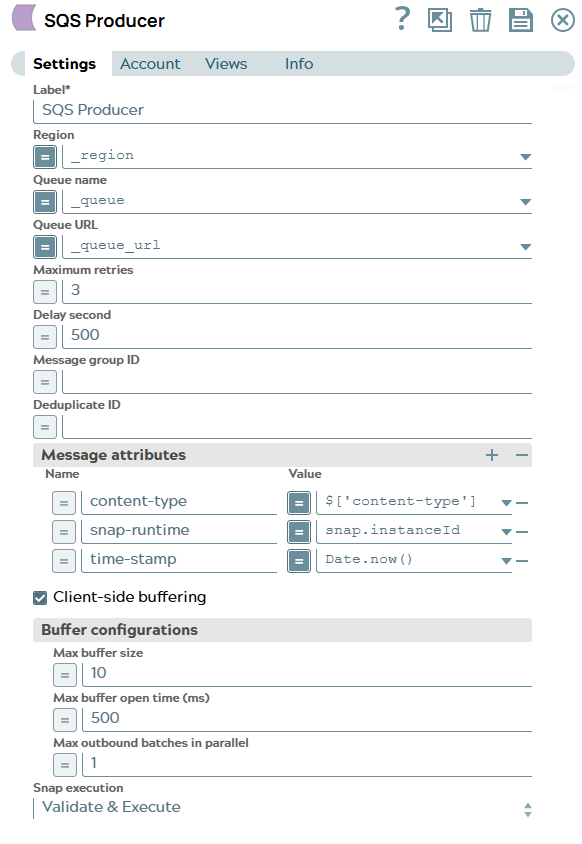This screenshot has height=844, width=582.
Task: Save the snap settings
Action: (x=520, y=20)
